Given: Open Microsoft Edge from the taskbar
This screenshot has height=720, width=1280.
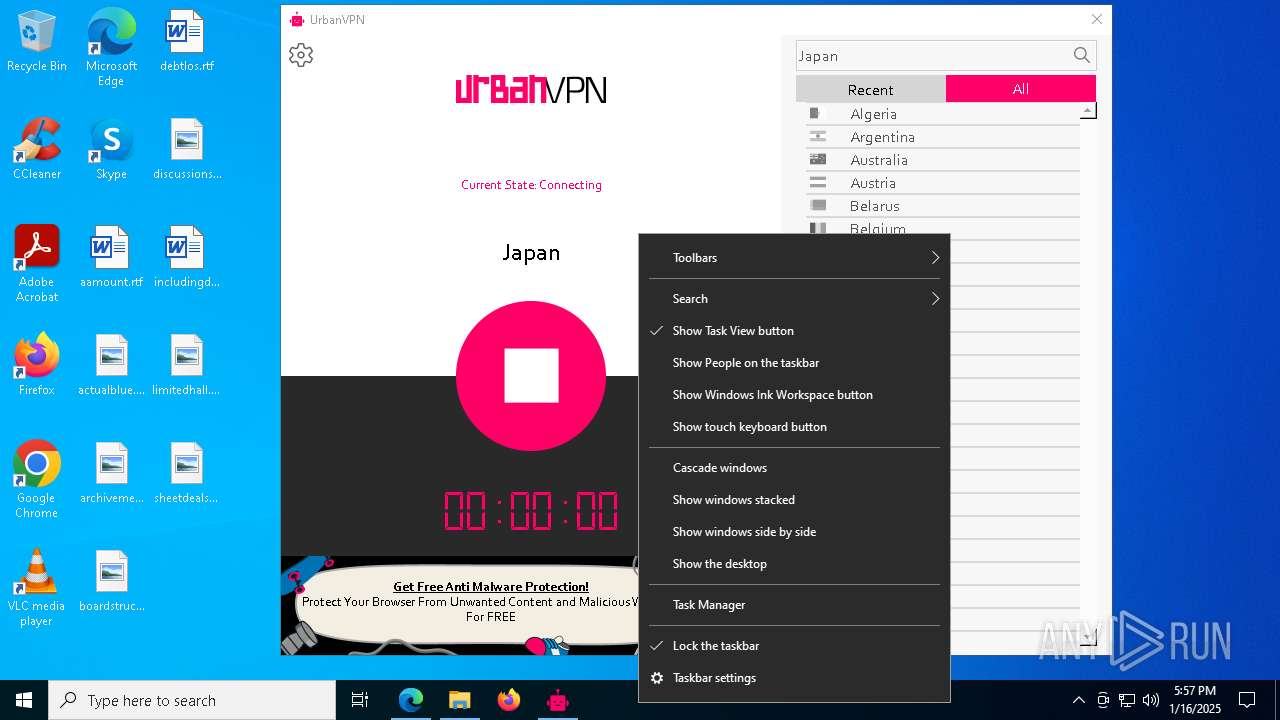Looking at the screenshot, I should [410, 700].
